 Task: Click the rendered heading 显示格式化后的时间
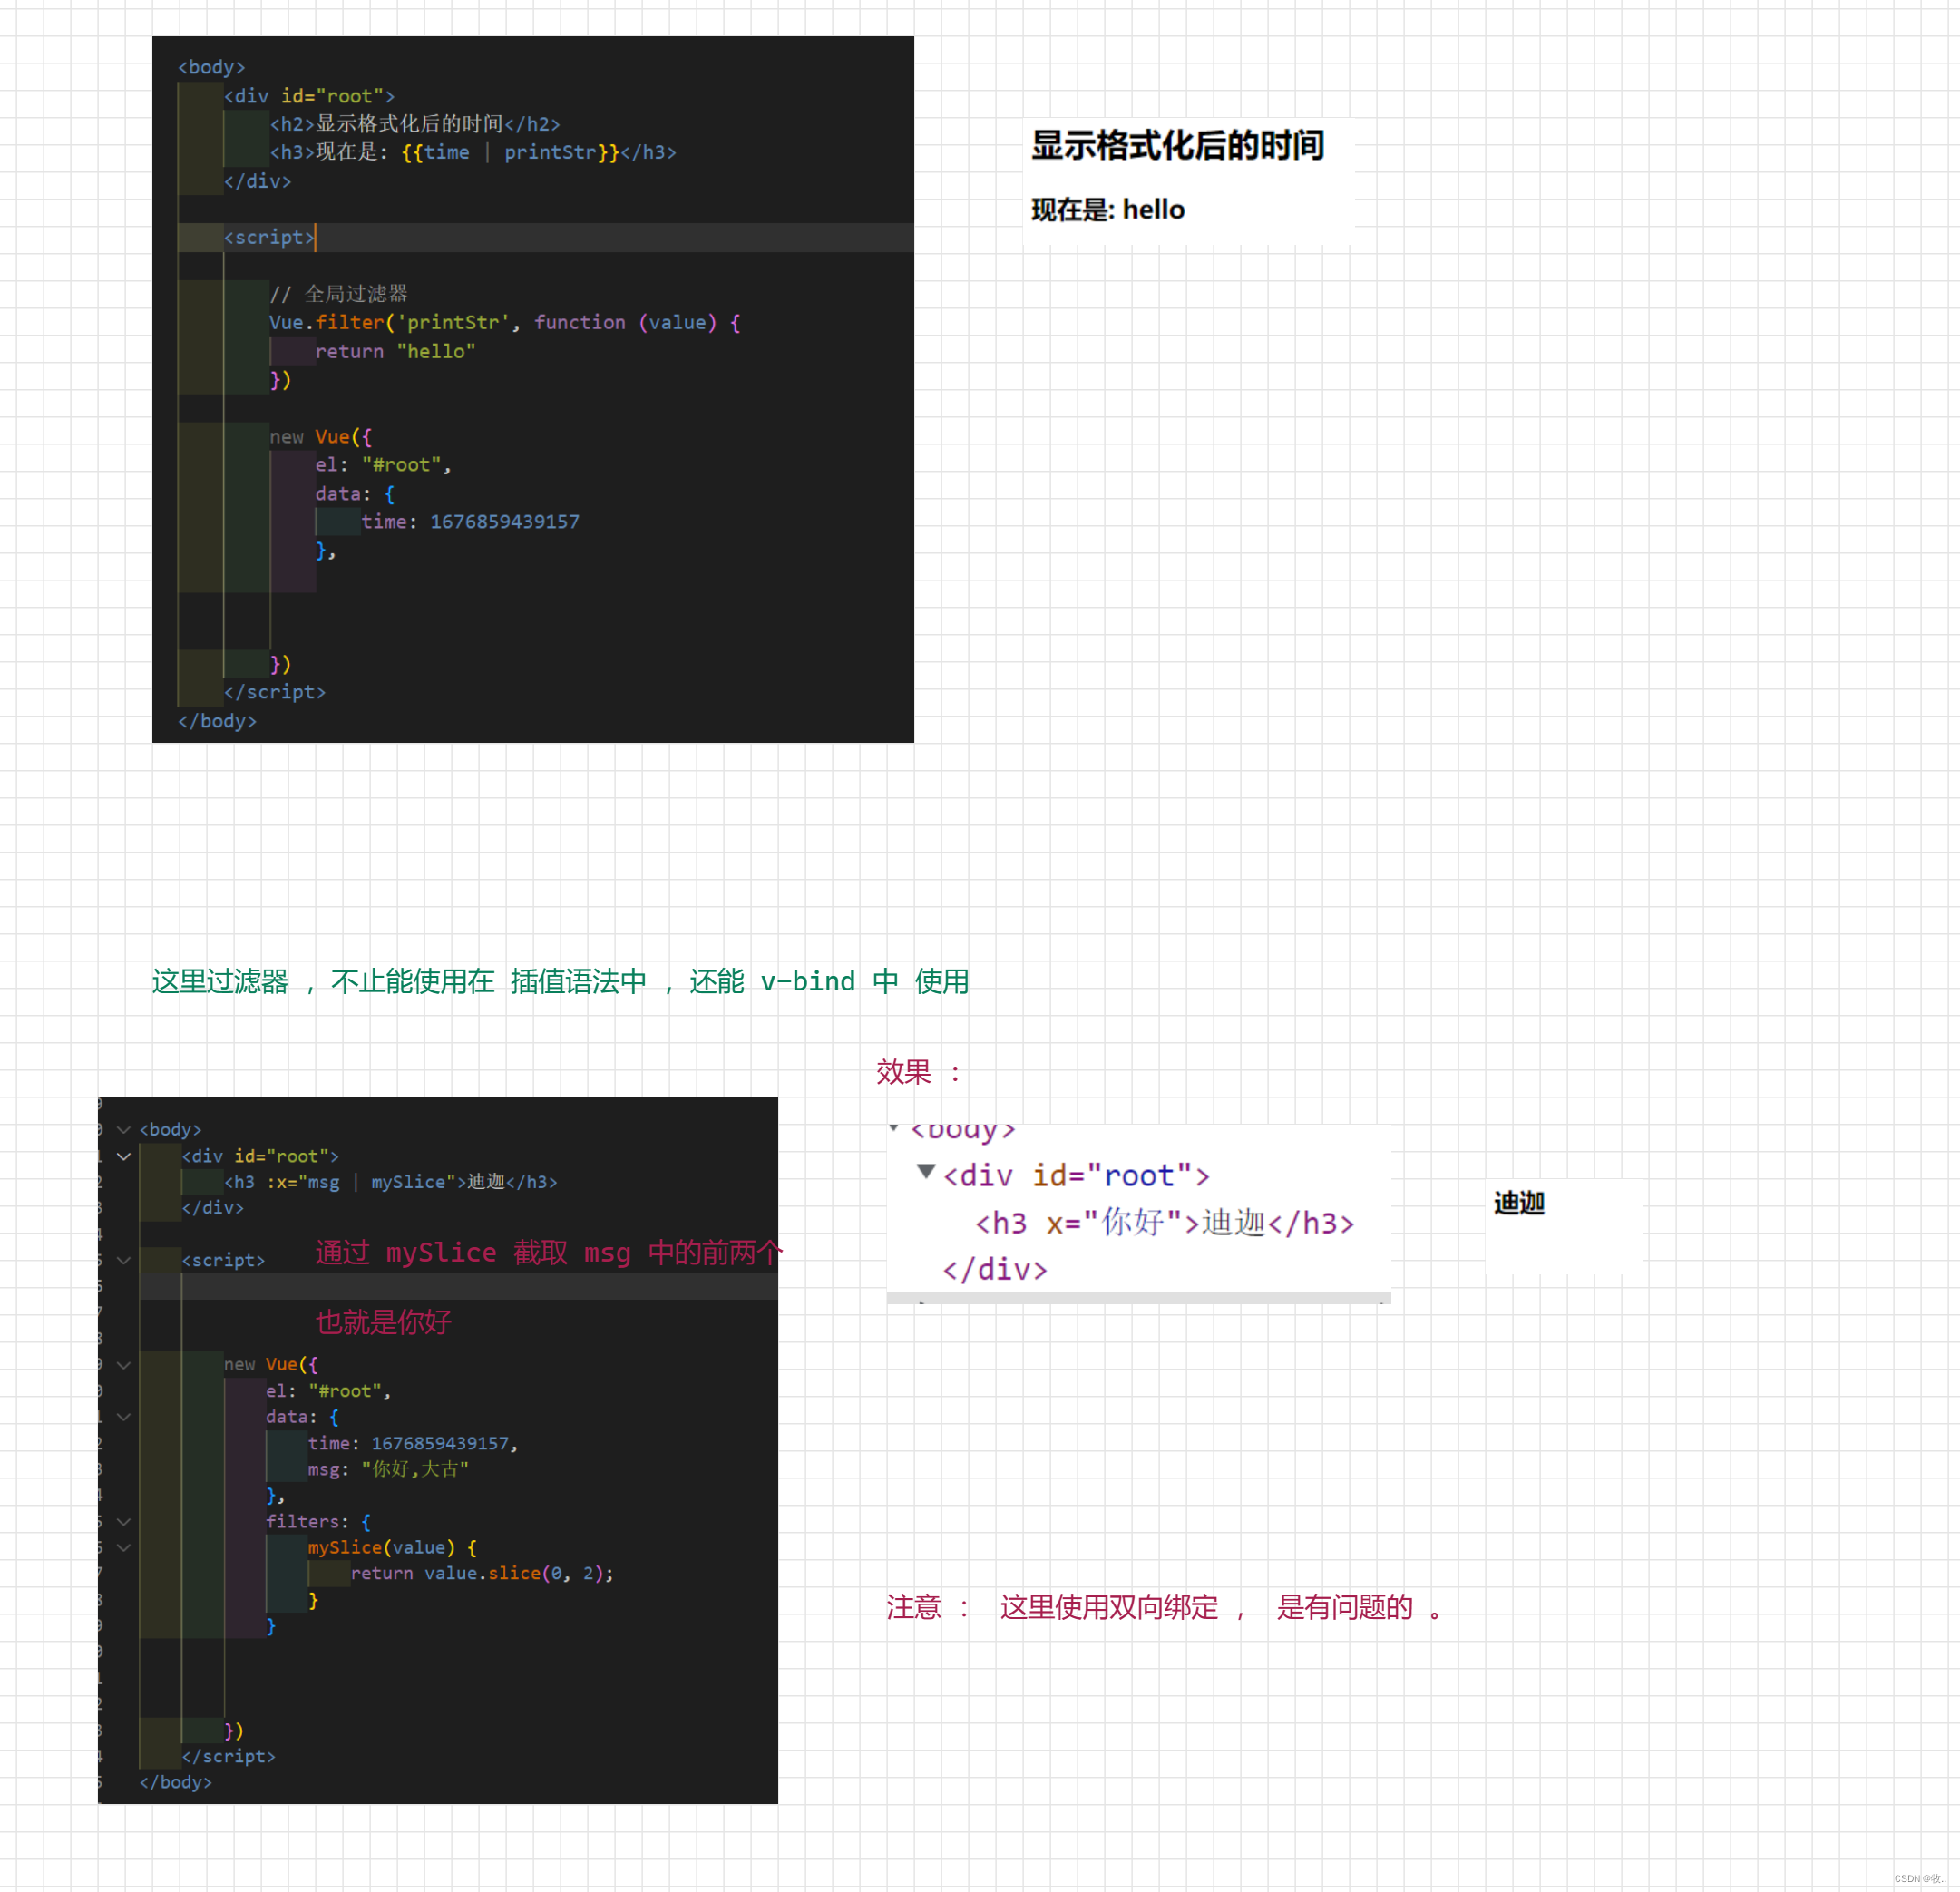click(1177, 146)
